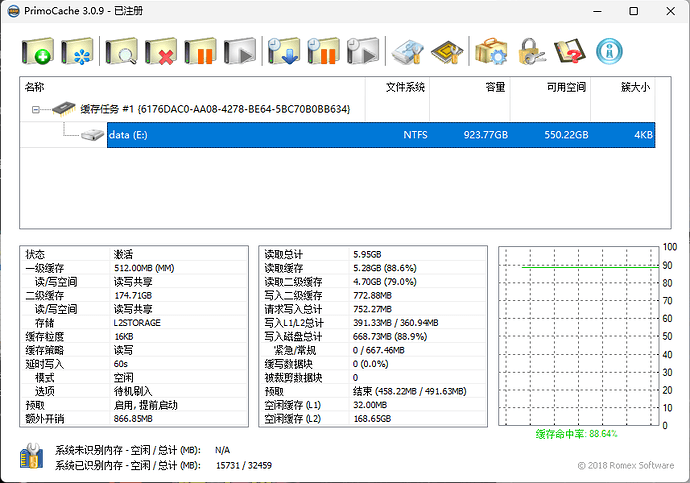690x483 pixels.
Task: Select cache task #1 {6176DAC0-...} row
Action: point(215,109)
